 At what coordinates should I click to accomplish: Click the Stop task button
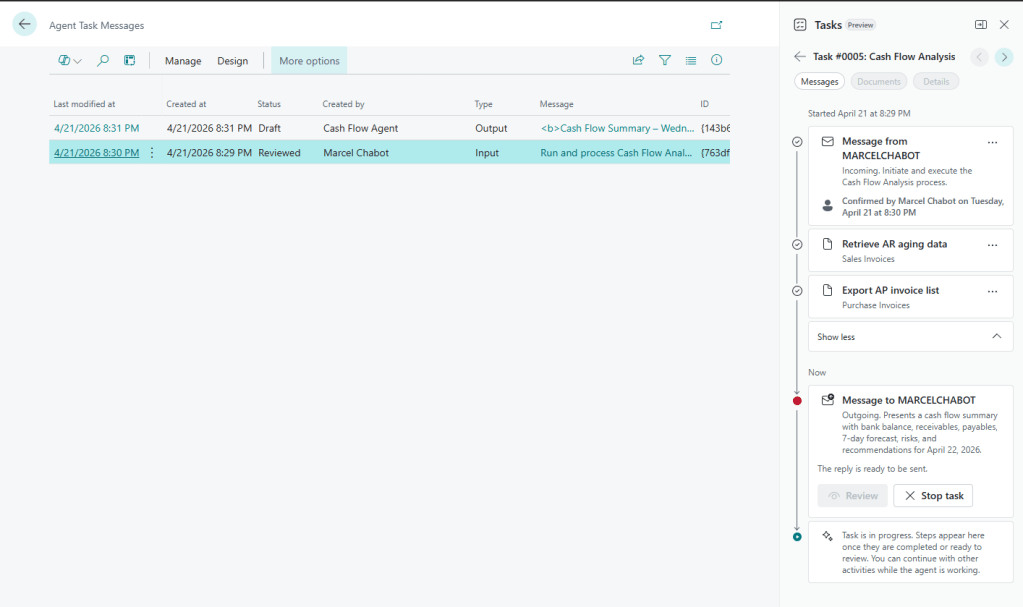tap(932, 496)
